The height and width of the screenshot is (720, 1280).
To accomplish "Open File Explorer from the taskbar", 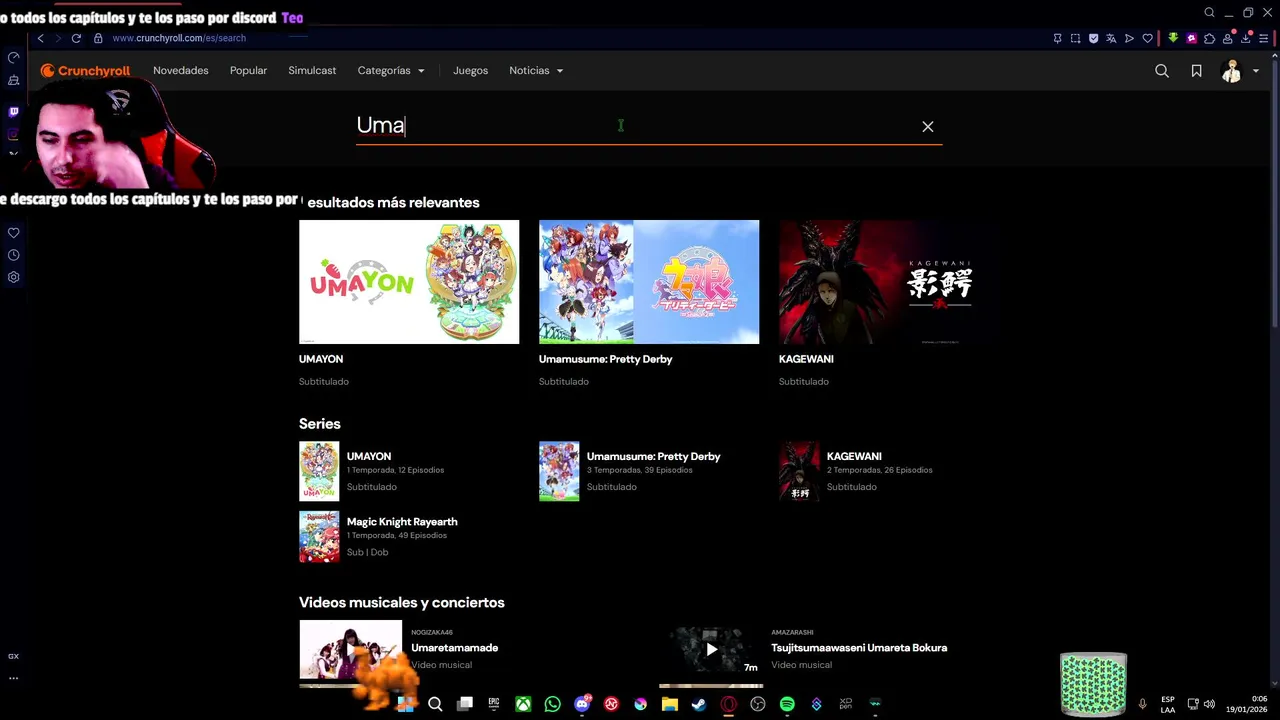I will (x=670, y=704).
